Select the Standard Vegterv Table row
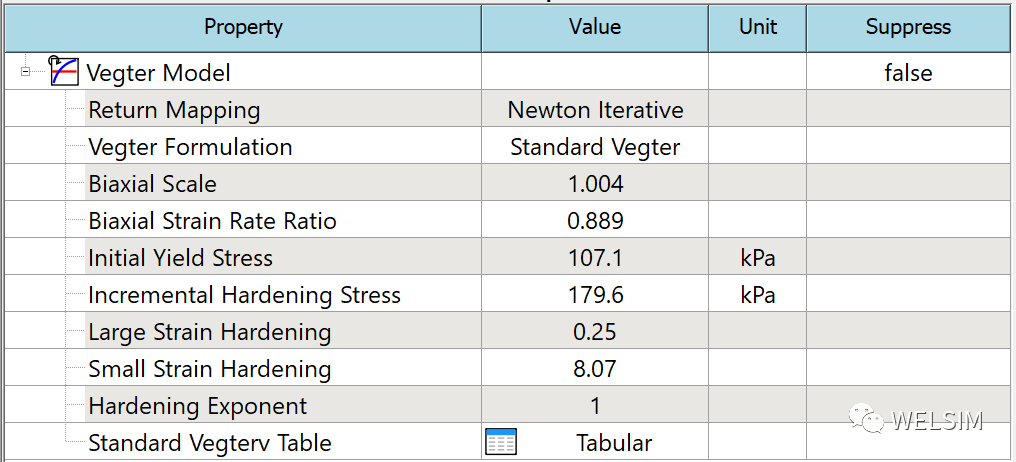Screen dimensions: 1016x462 (x=508, y=443)
